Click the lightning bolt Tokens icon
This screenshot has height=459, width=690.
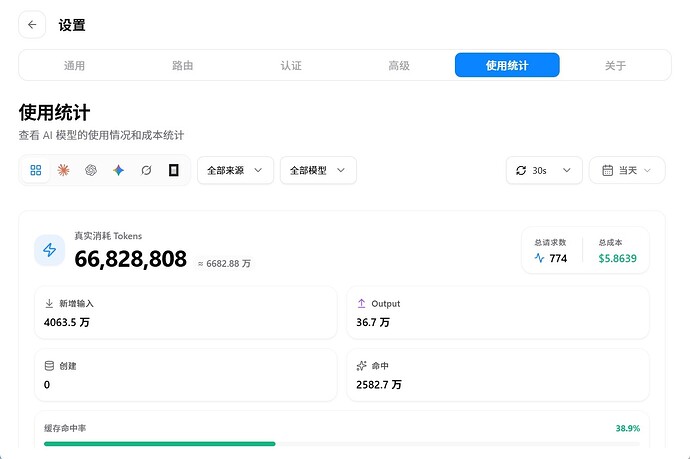pyautogui.click(x=50, y=250)
